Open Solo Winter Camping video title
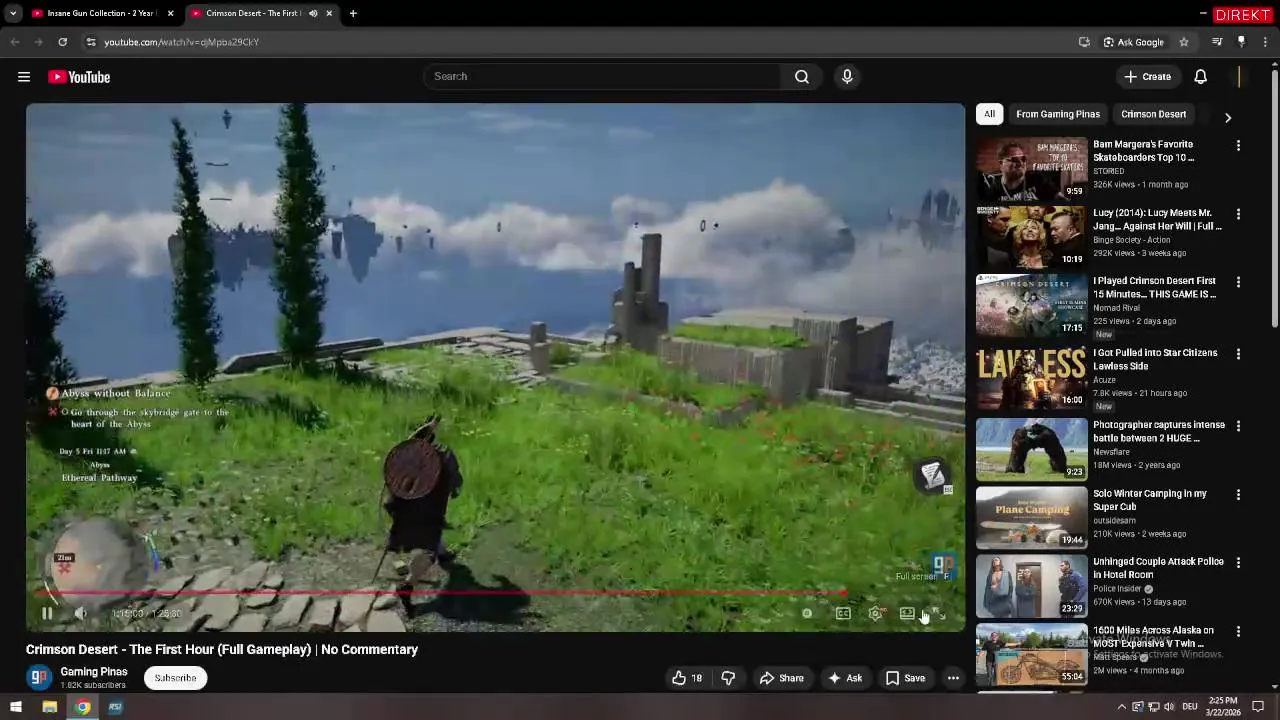 point(1150,500)
